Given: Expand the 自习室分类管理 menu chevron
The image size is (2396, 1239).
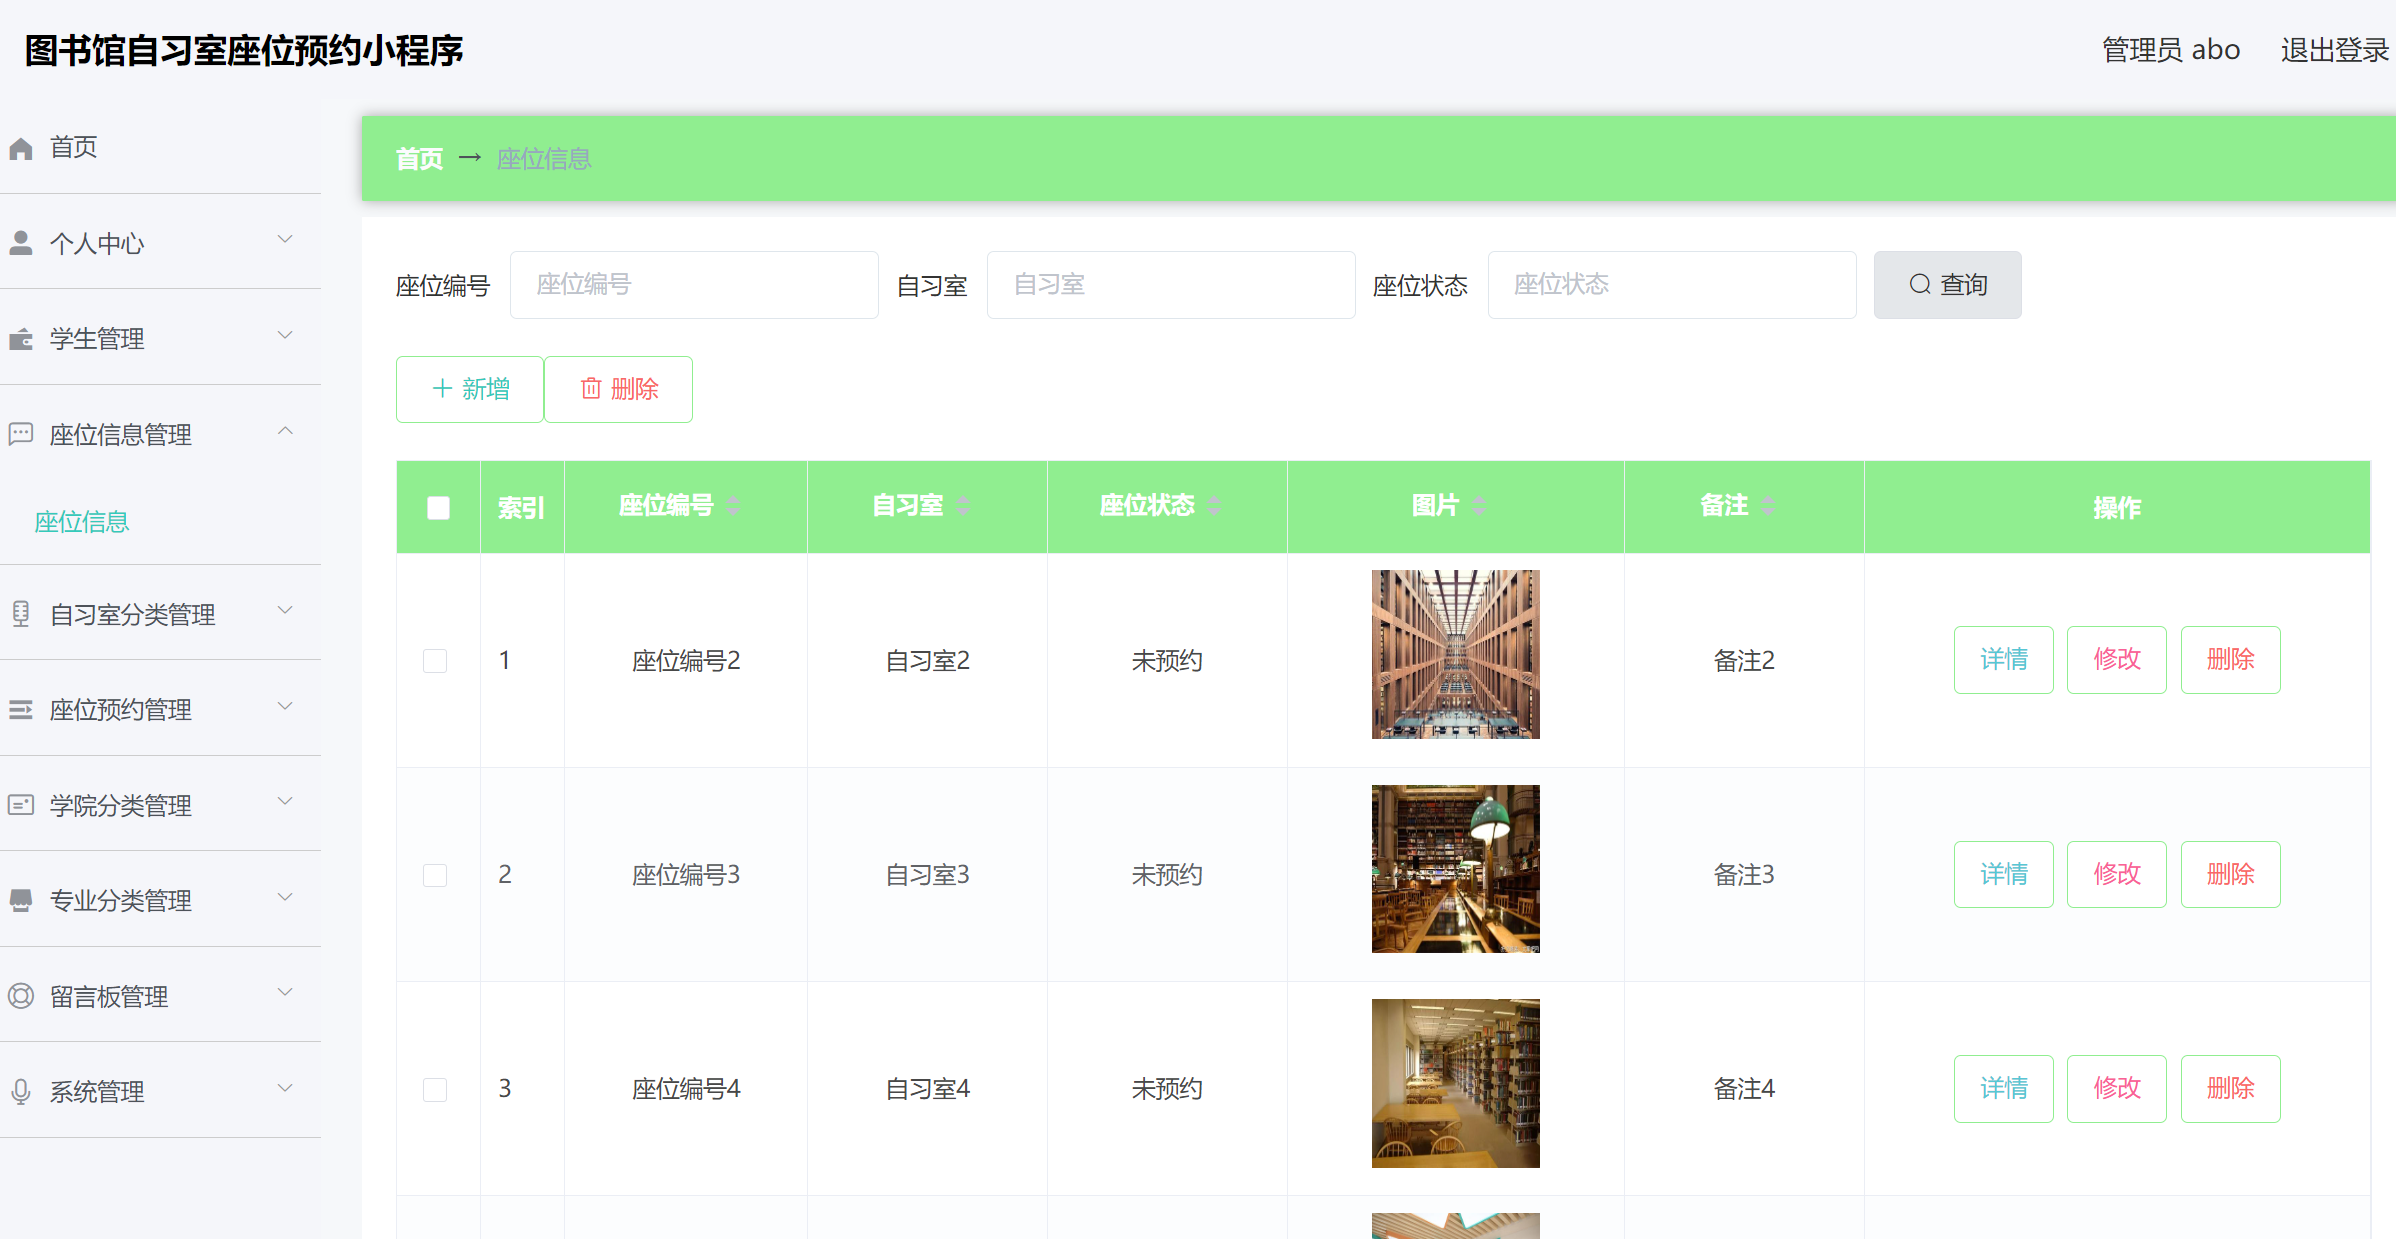Looking at the screenshot, I should pos(285,610).
